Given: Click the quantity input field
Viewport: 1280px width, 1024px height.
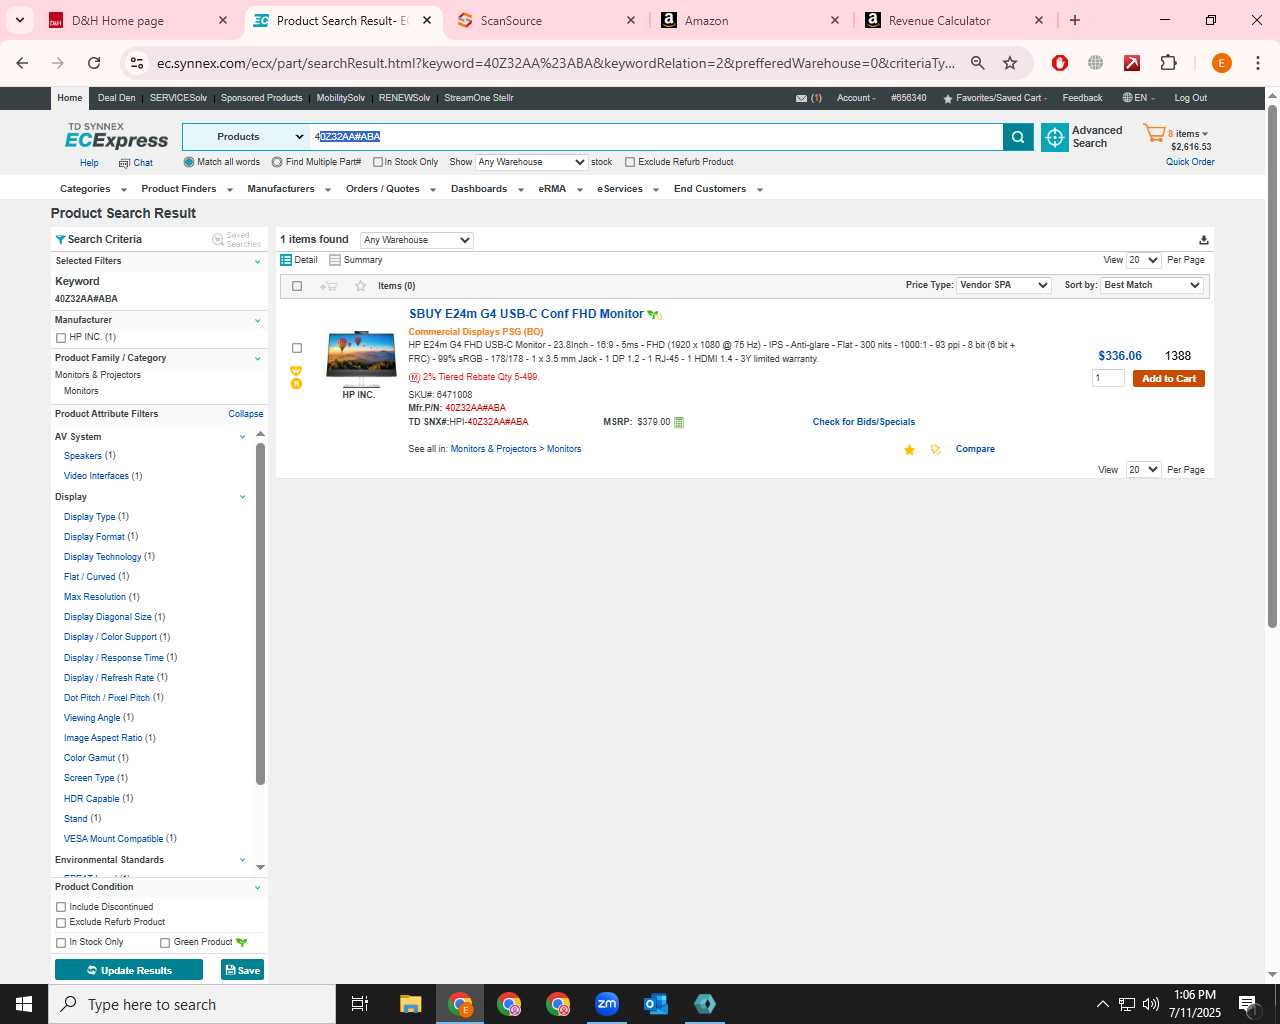Looking at the screenshot, I should click(1108, 378).
